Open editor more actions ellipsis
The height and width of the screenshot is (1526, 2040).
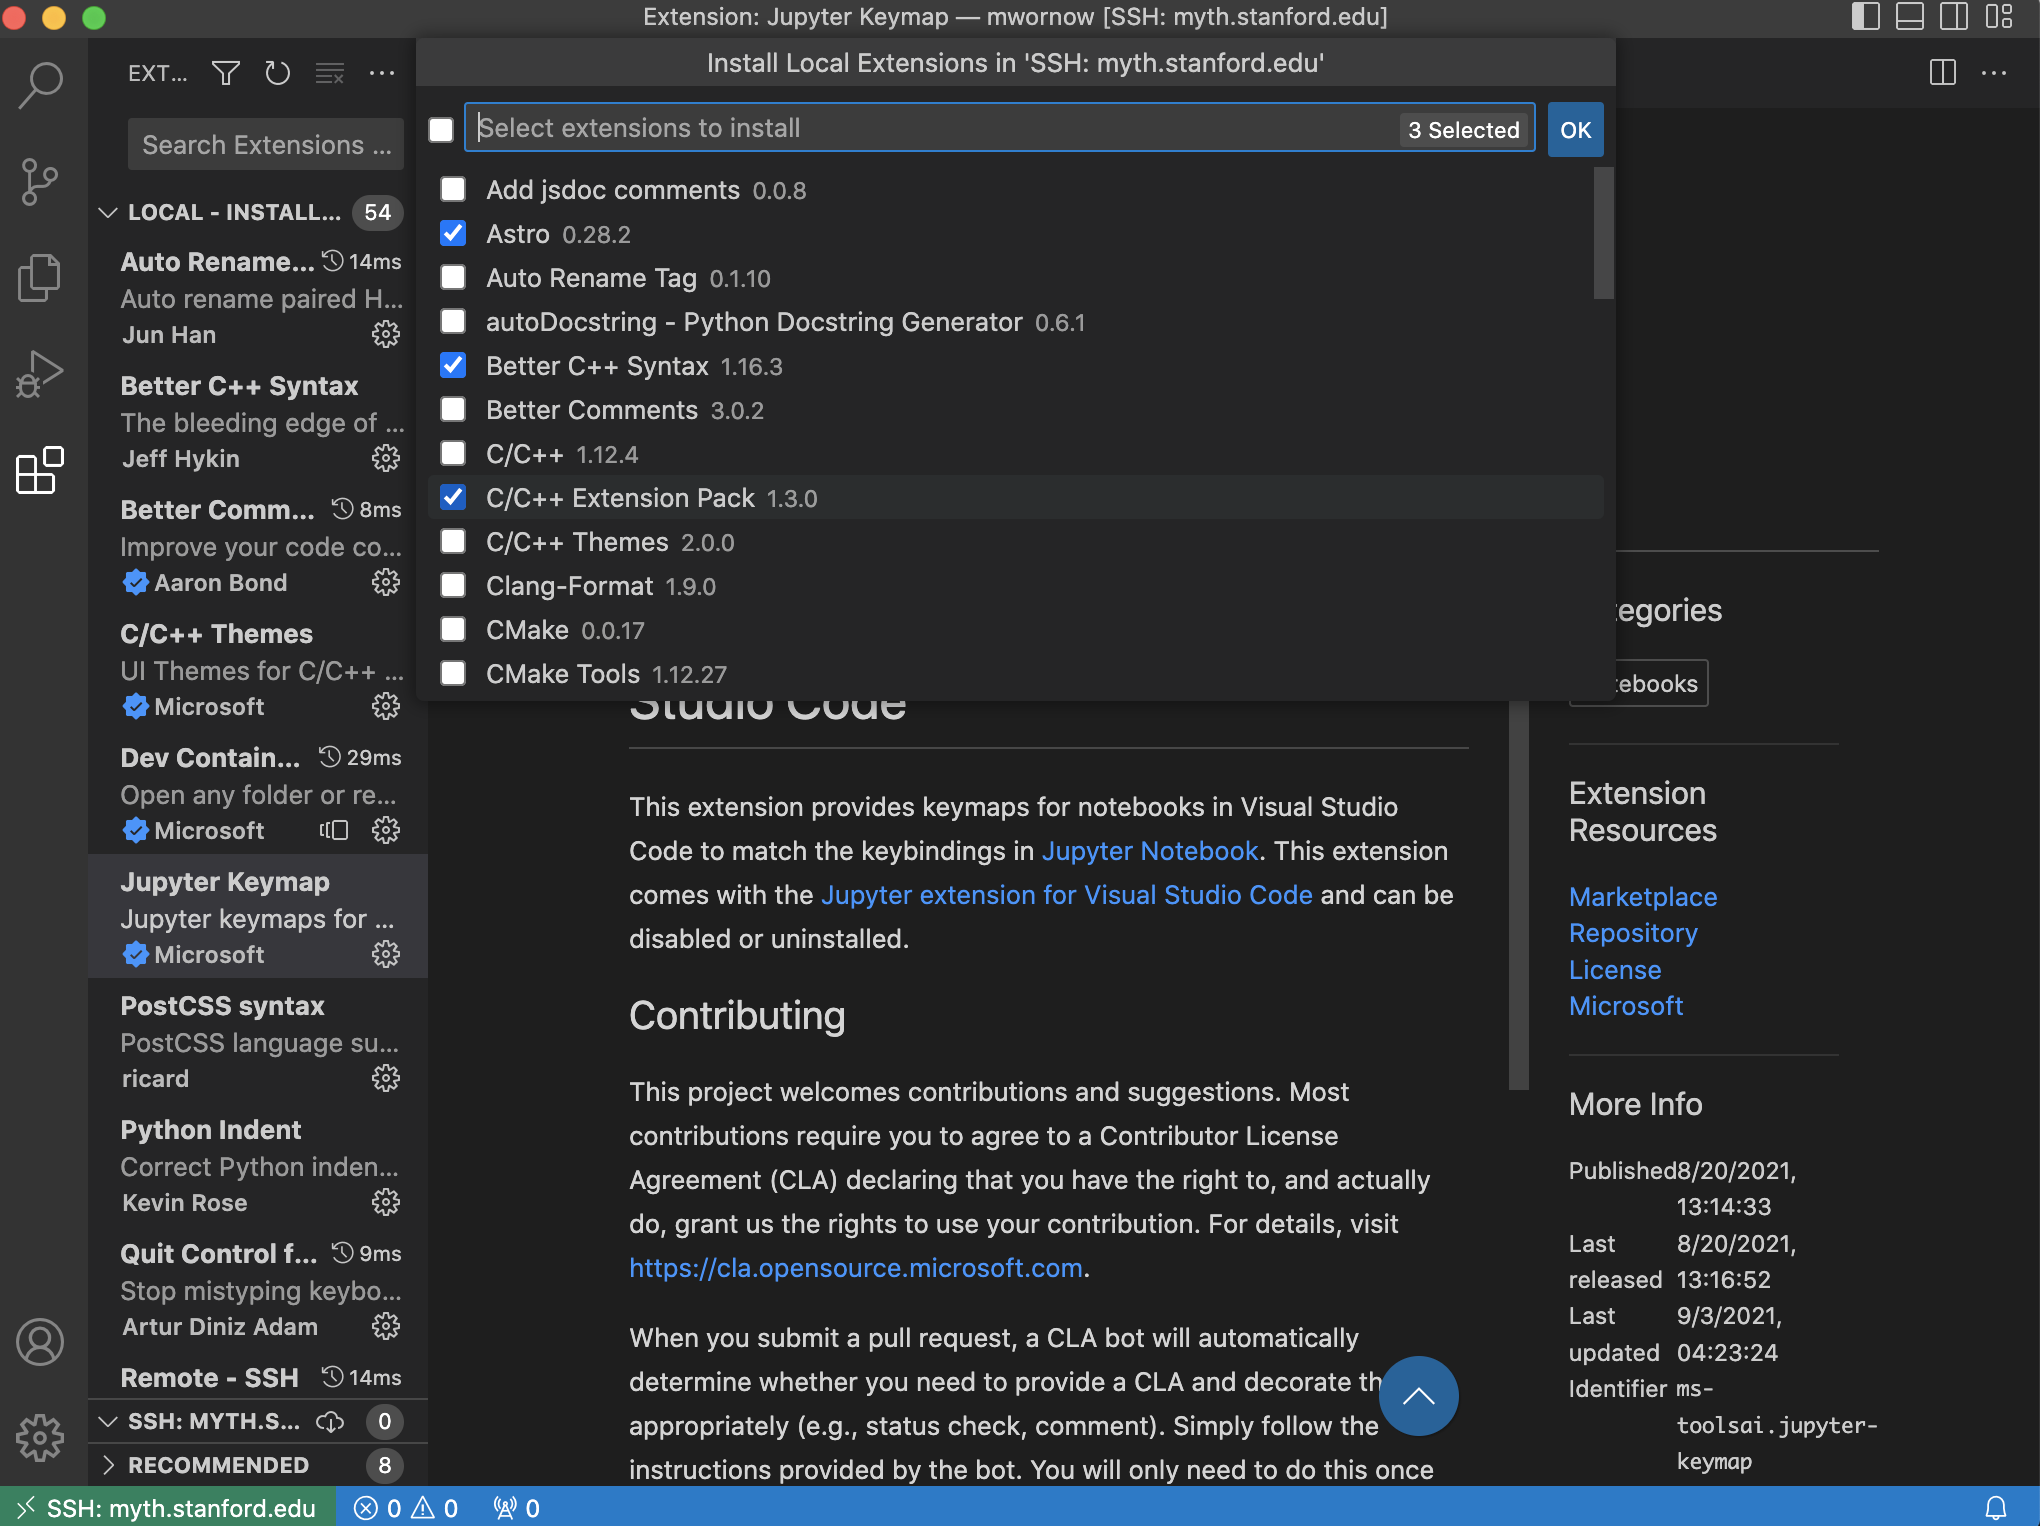[x=1994, y=73]
